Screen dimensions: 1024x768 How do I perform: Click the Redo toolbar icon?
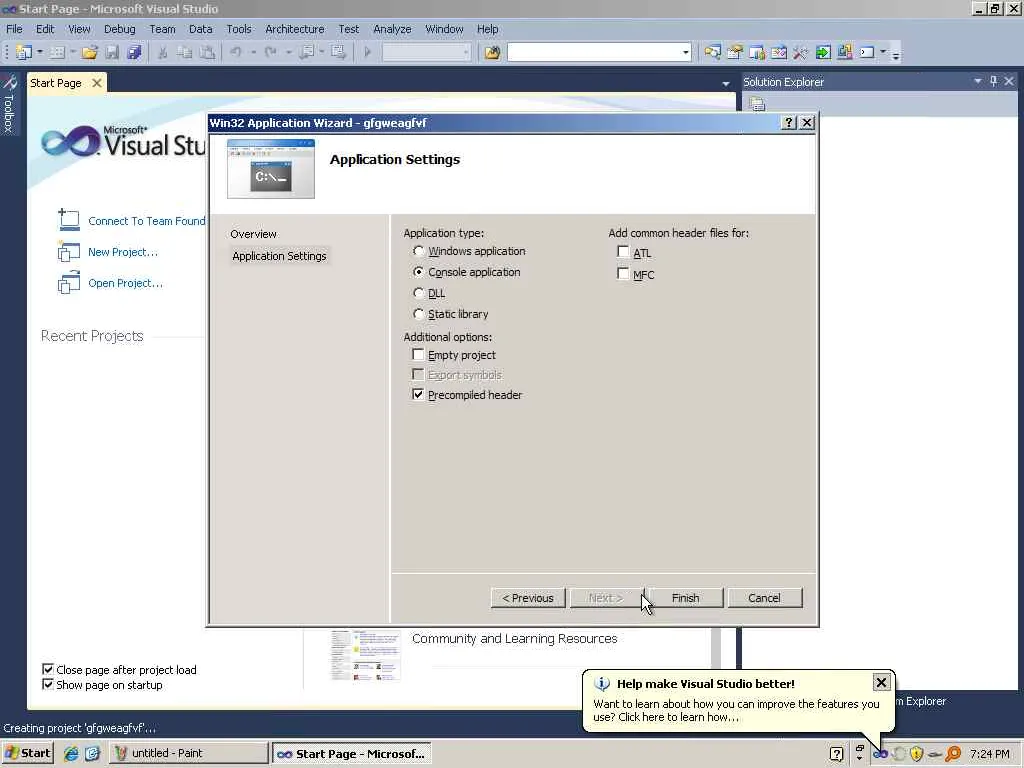coord(271,52)
